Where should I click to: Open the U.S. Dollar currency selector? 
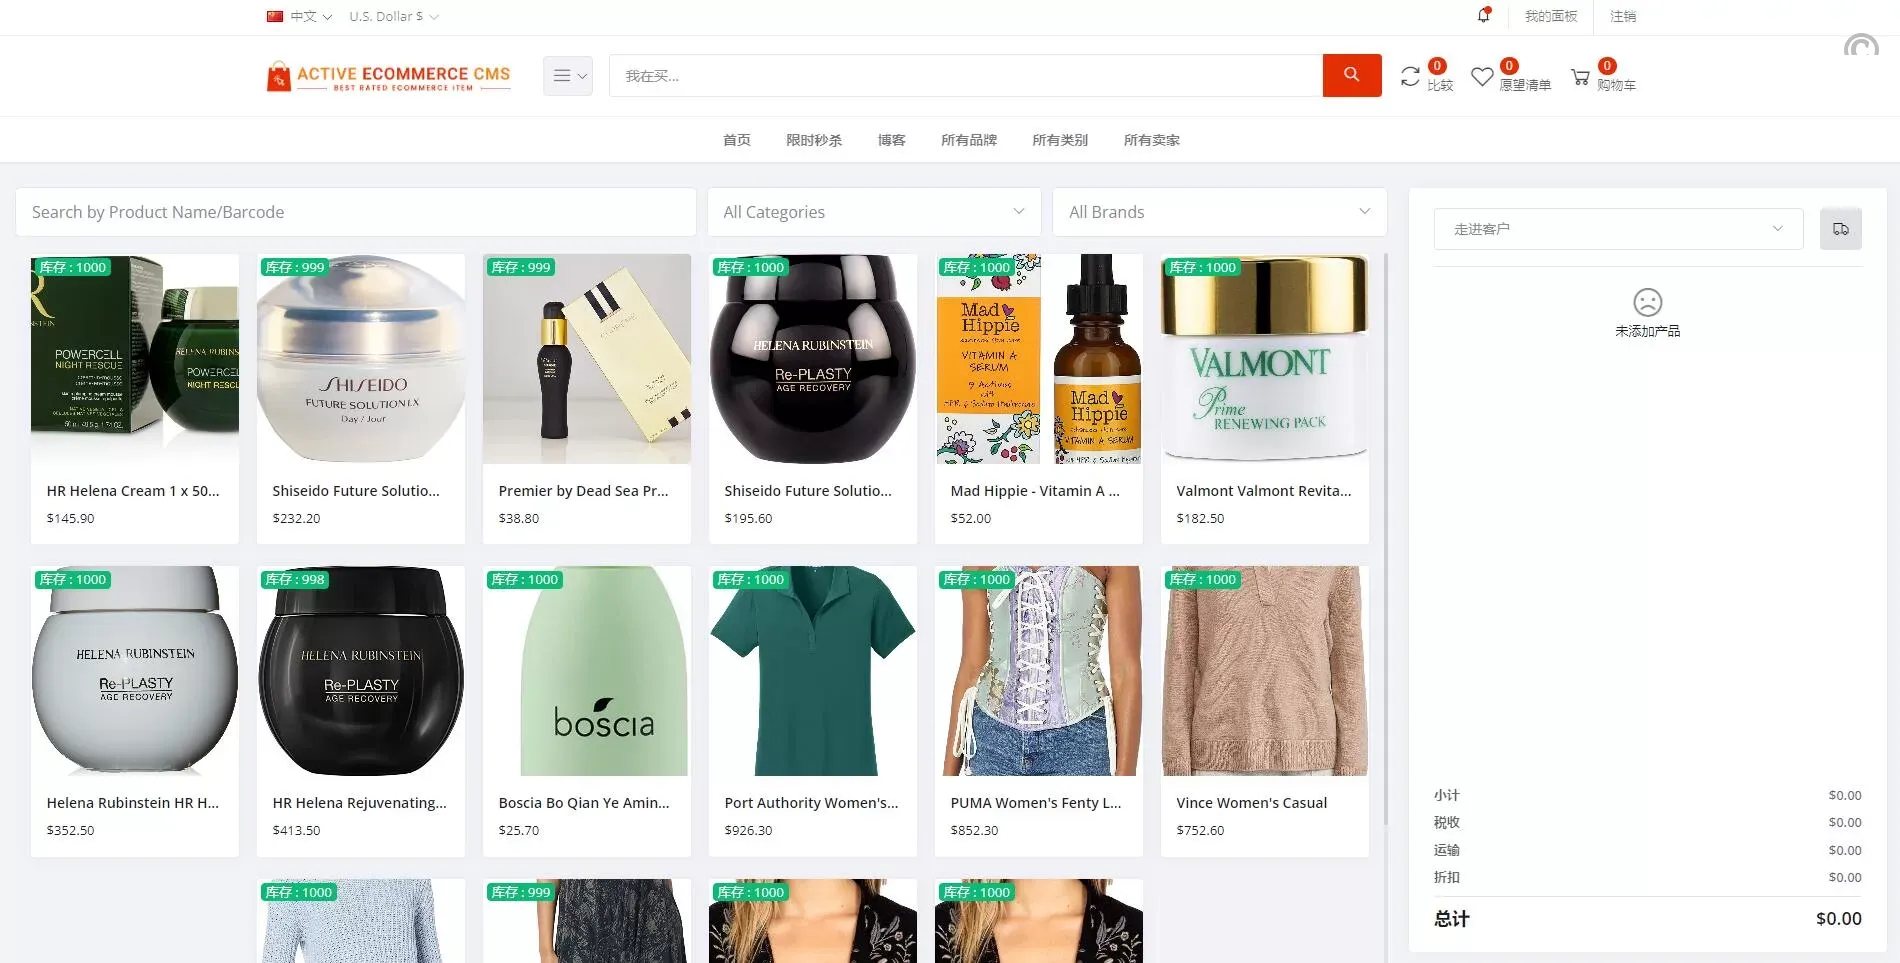click(x=393, y=16)
